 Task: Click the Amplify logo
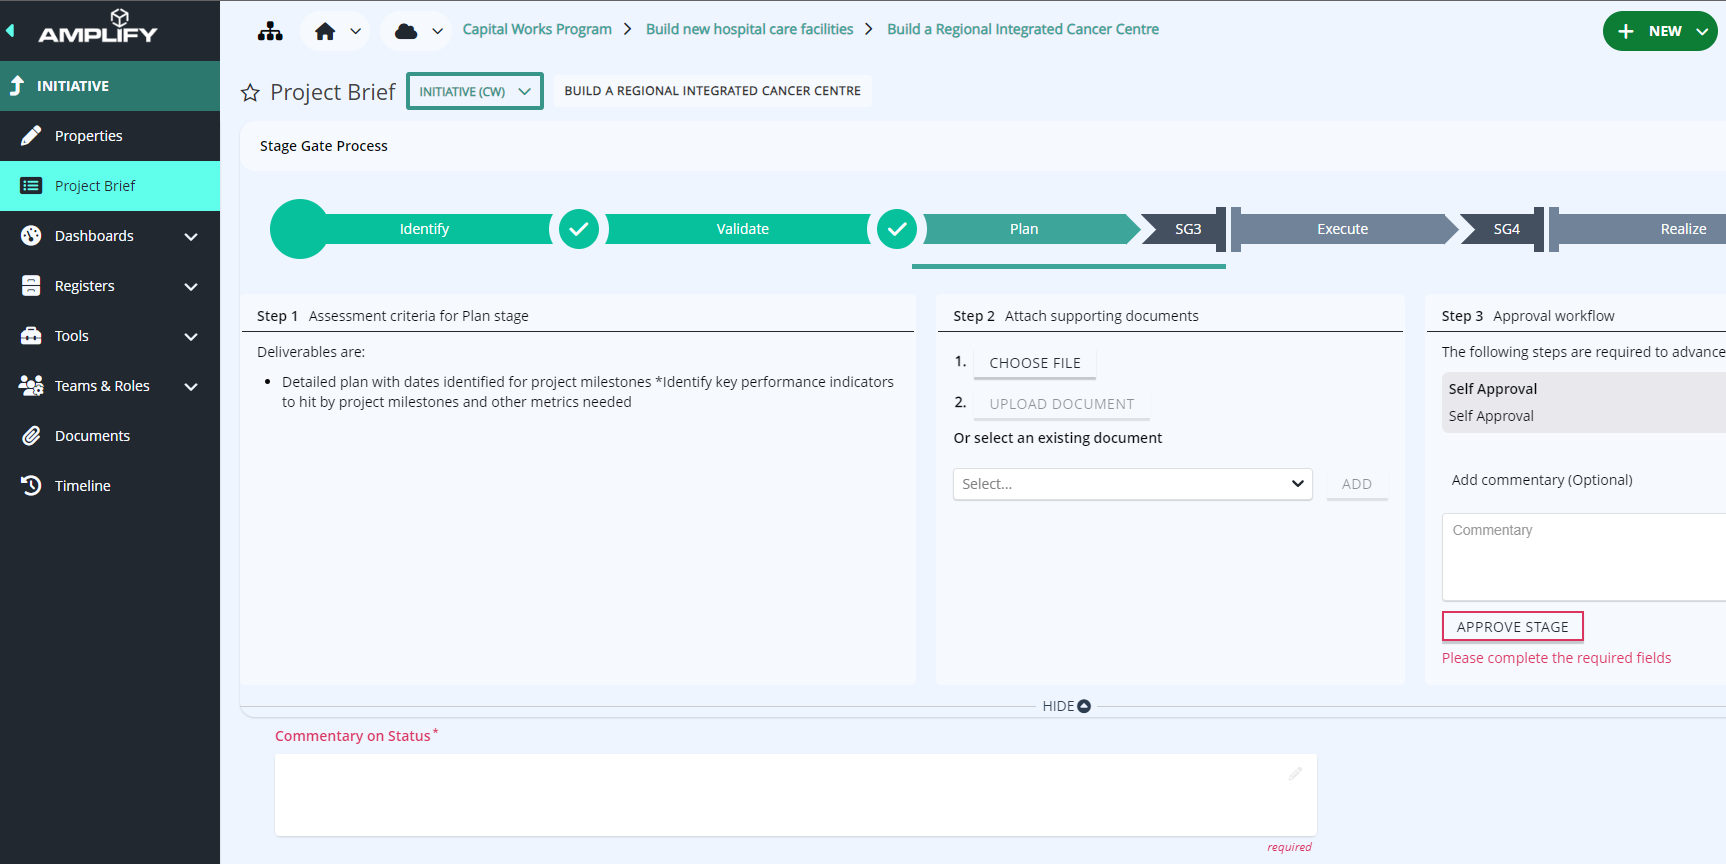[x=98, y=27]
